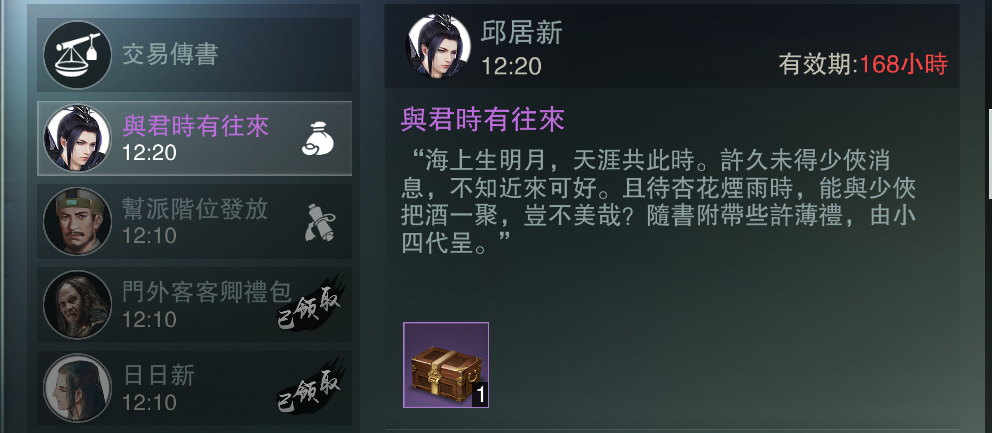
Task: Click the red 168小時 validity text
Action: [903, 65]
